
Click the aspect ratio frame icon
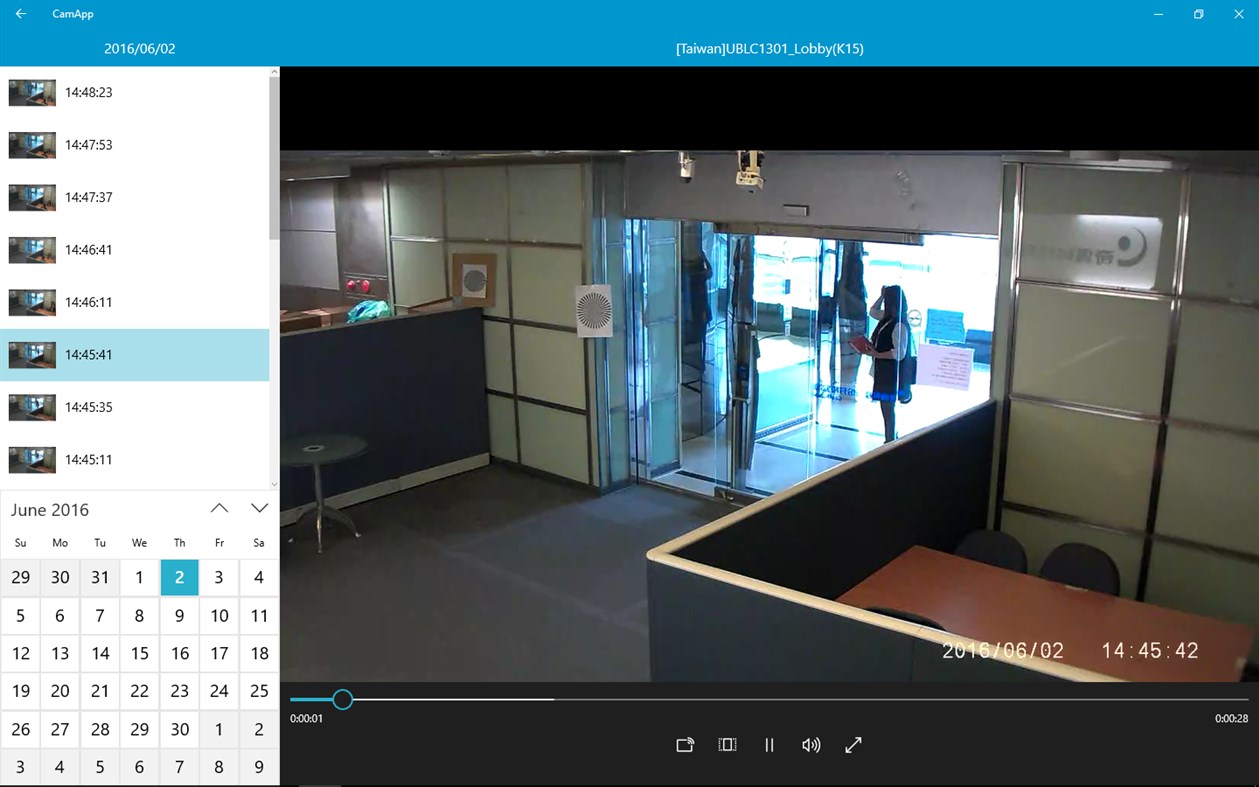(727, 745)
